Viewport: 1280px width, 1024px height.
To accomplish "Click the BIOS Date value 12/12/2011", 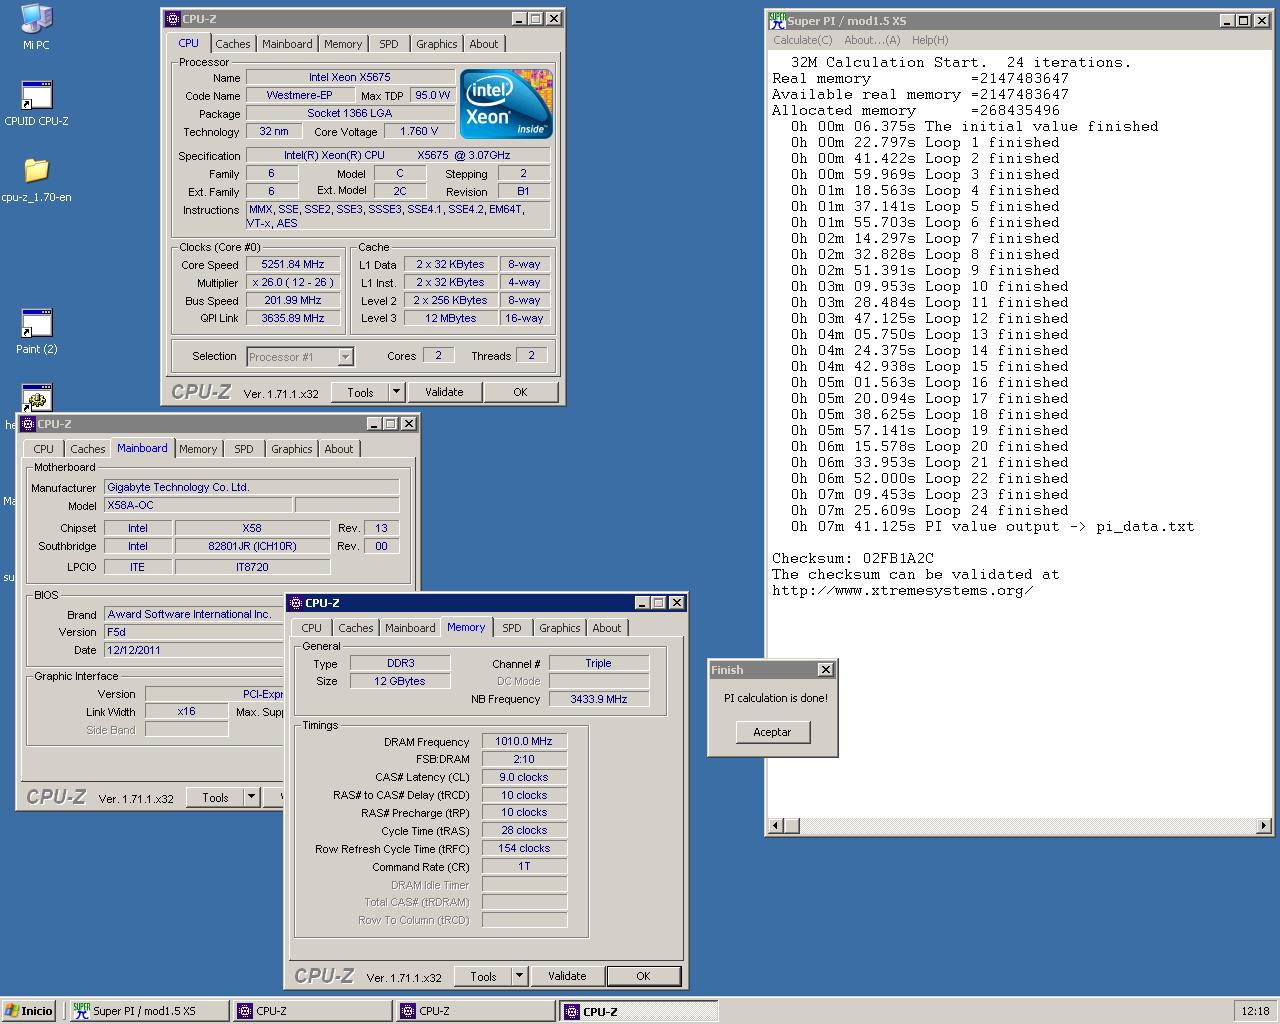I will click(194, 650).
